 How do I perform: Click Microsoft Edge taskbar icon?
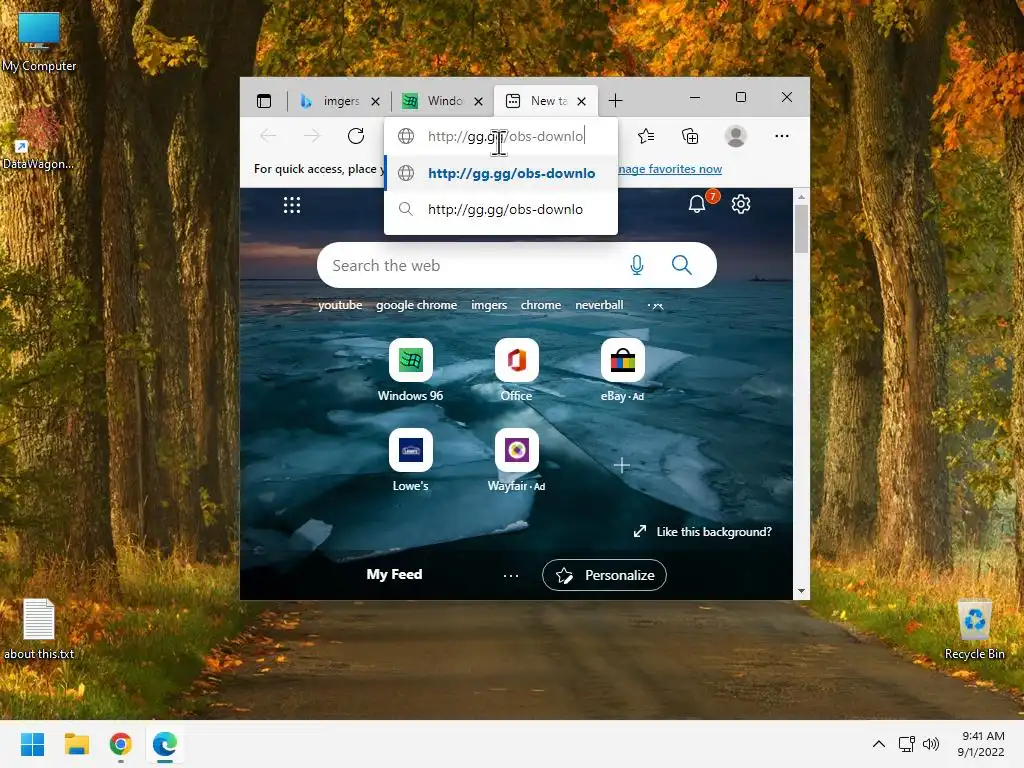pyautogui.click(x=165, y=744)
